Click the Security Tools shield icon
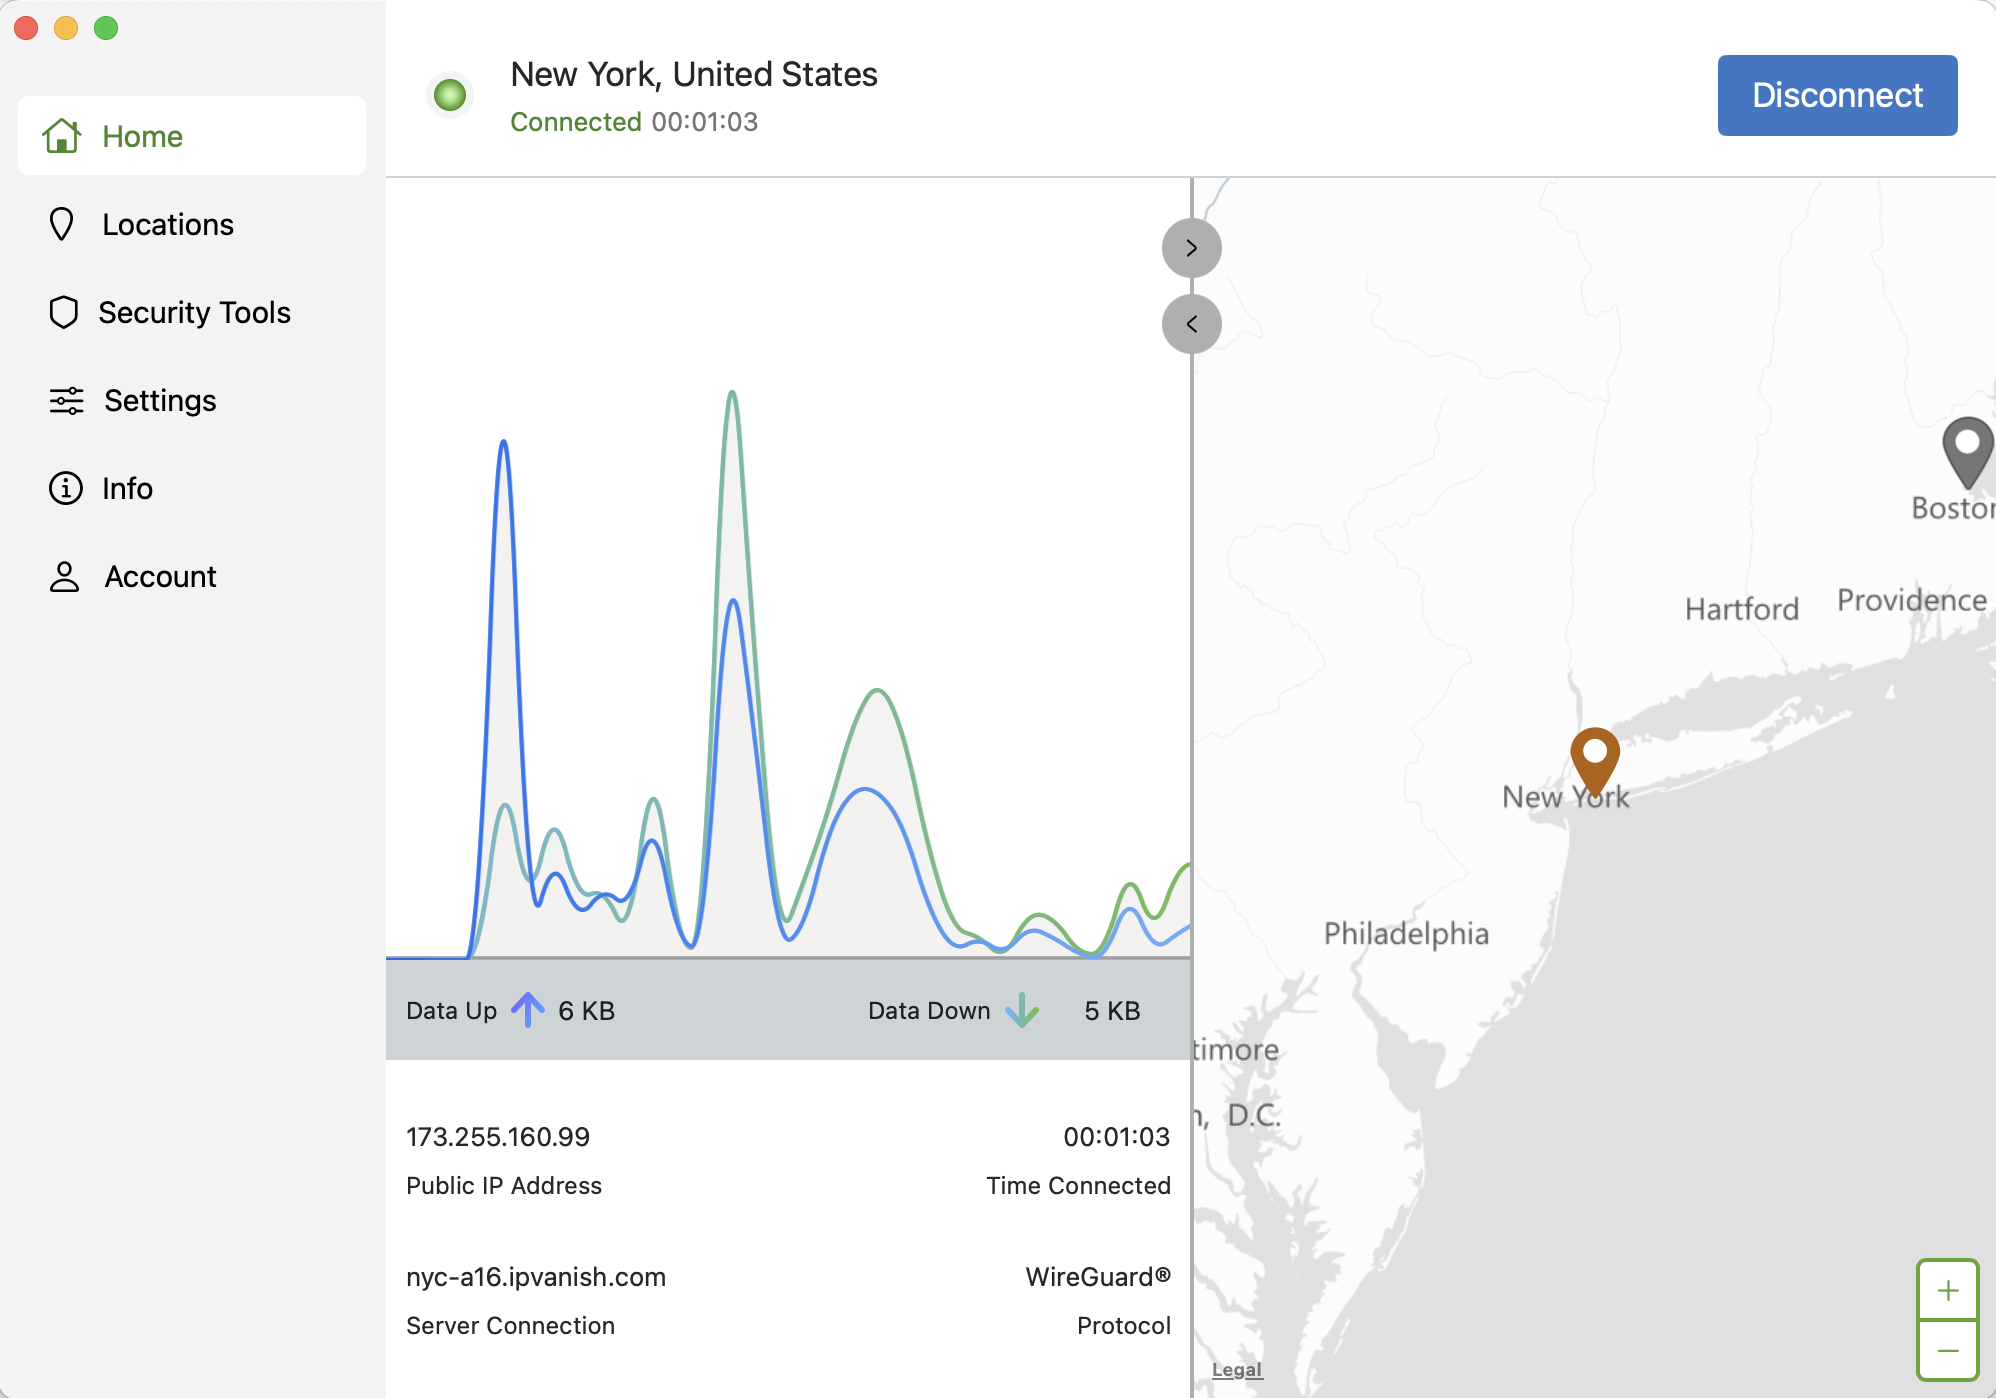1996x1398 pixels. [63, 312]
